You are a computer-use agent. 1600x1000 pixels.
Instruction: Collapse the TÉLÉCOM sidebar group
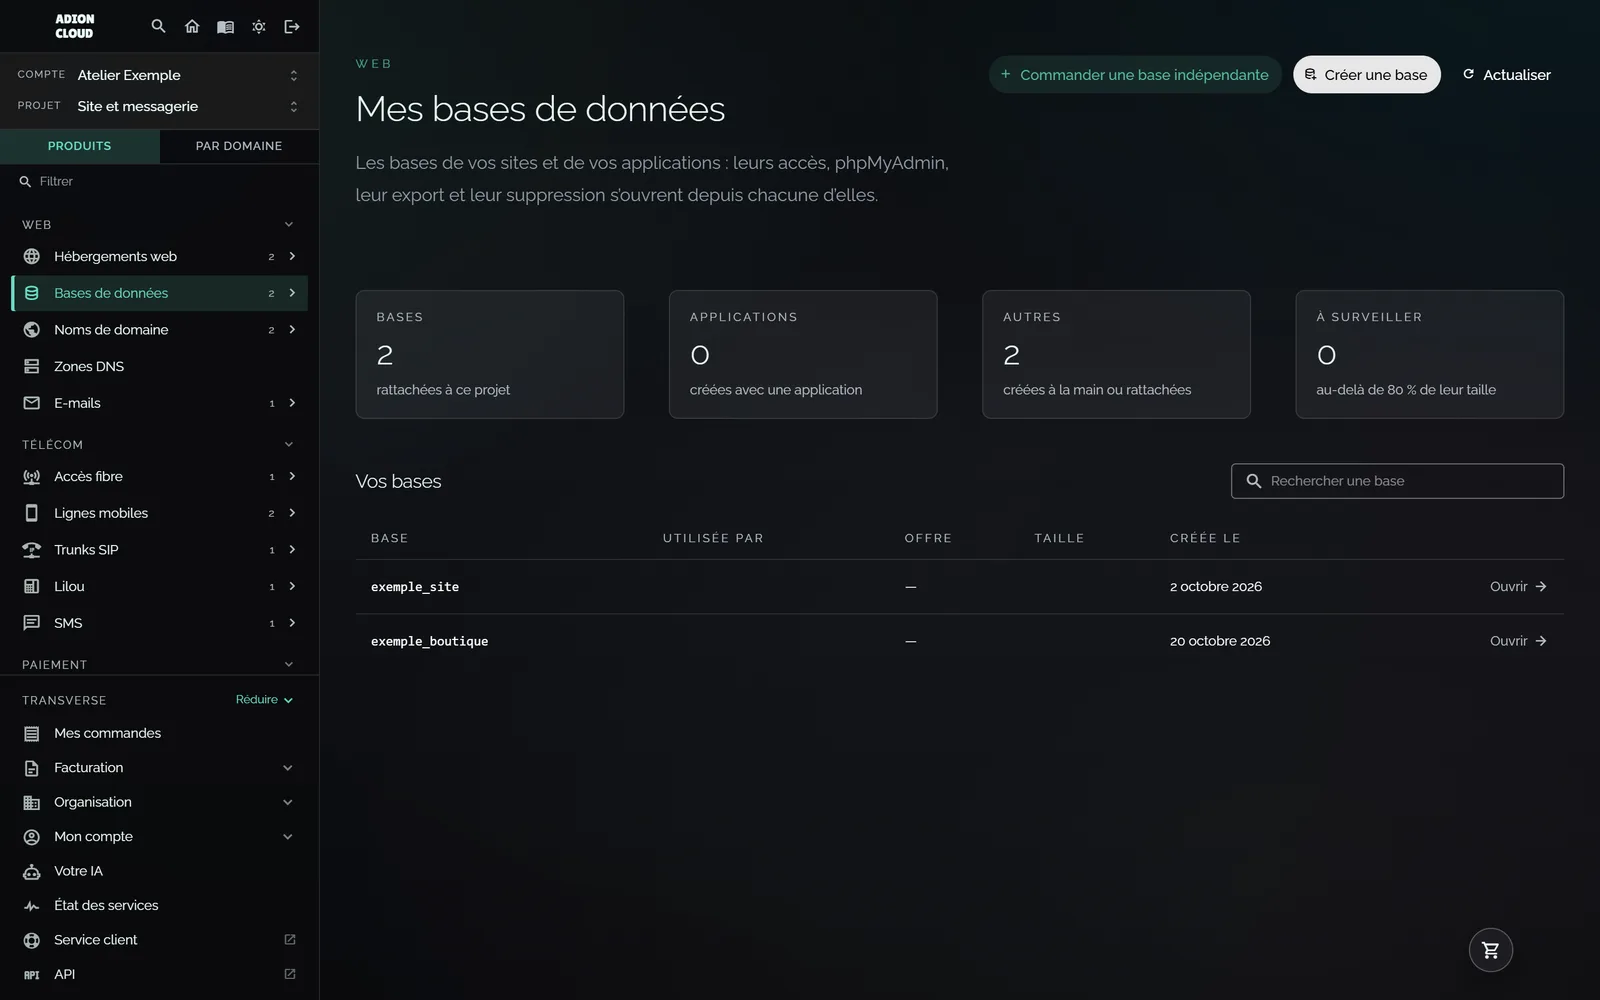coord(160,444)
